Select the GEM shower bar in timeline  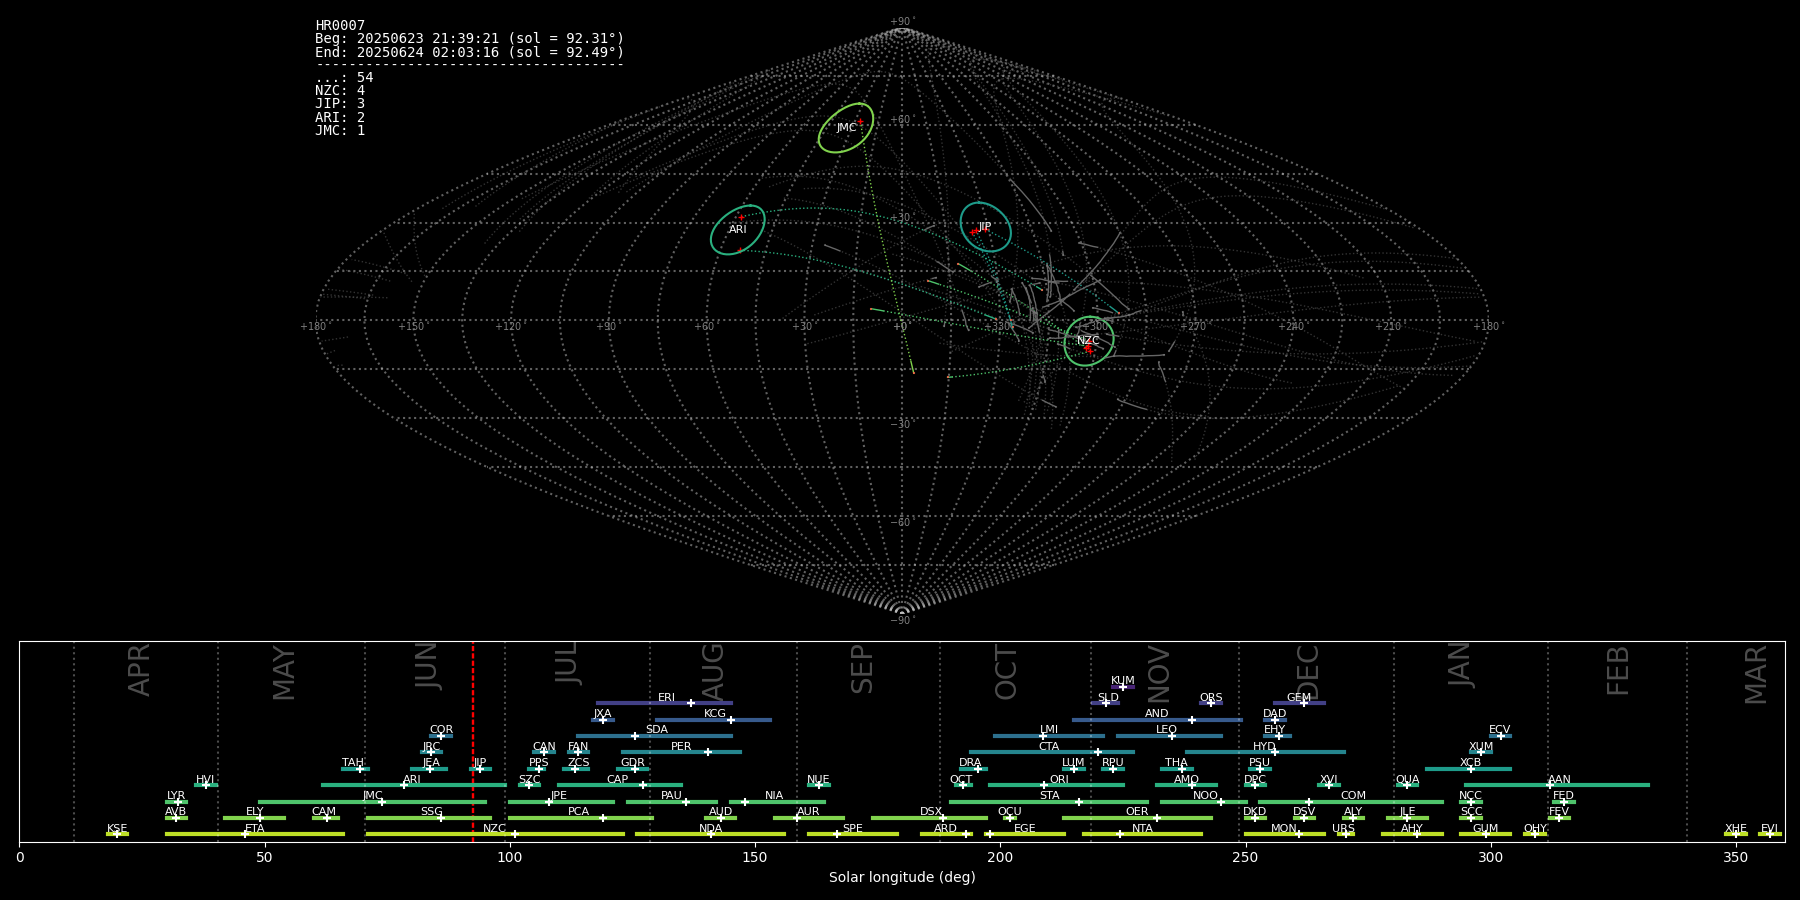(x=1299, y=703)
